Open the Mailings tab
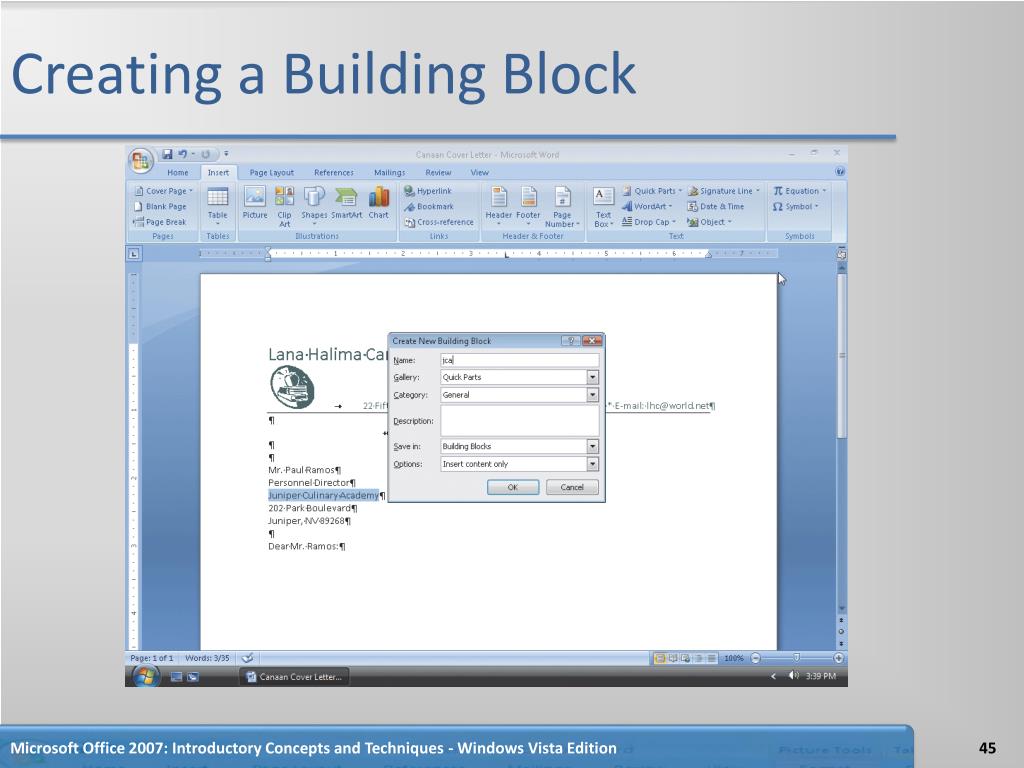Screen dimensions: 1024x768 click(389, 172)
